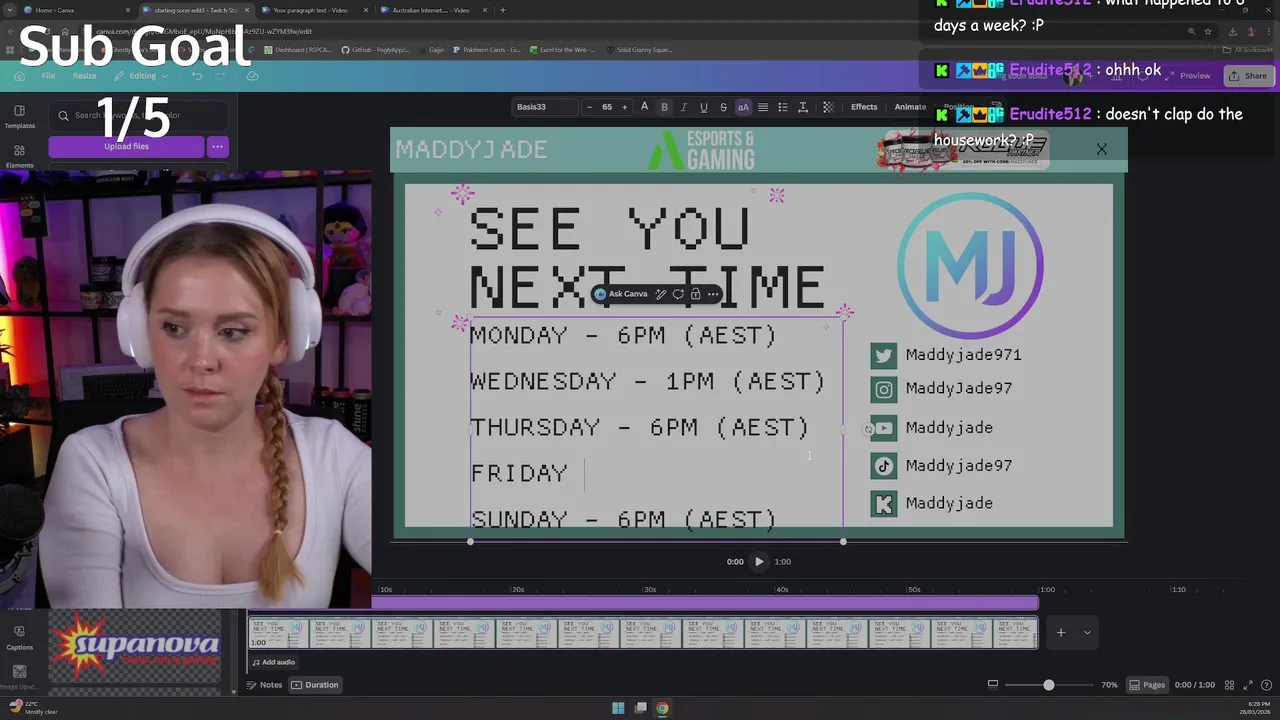Click the timeline video clip thumbnail
The width and height of the screenshot is (1280, 720).
[644, 633]
